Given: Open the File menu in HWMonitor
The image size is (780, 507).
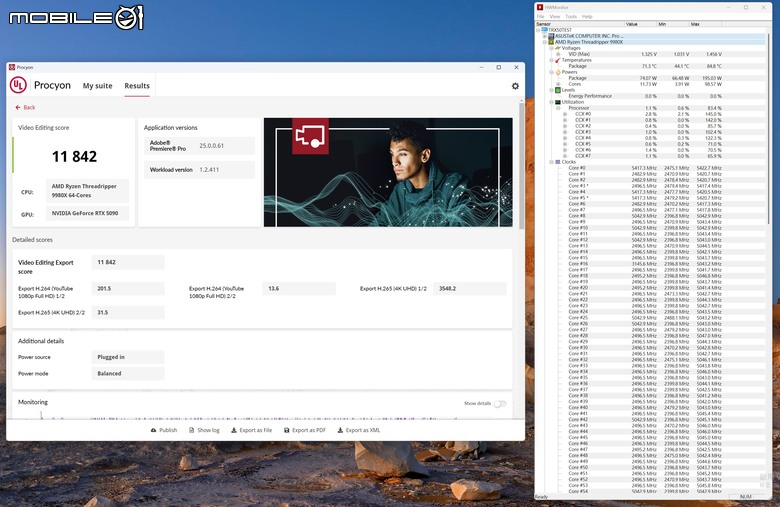Looking at the screenshot, I should coord(540,16).
